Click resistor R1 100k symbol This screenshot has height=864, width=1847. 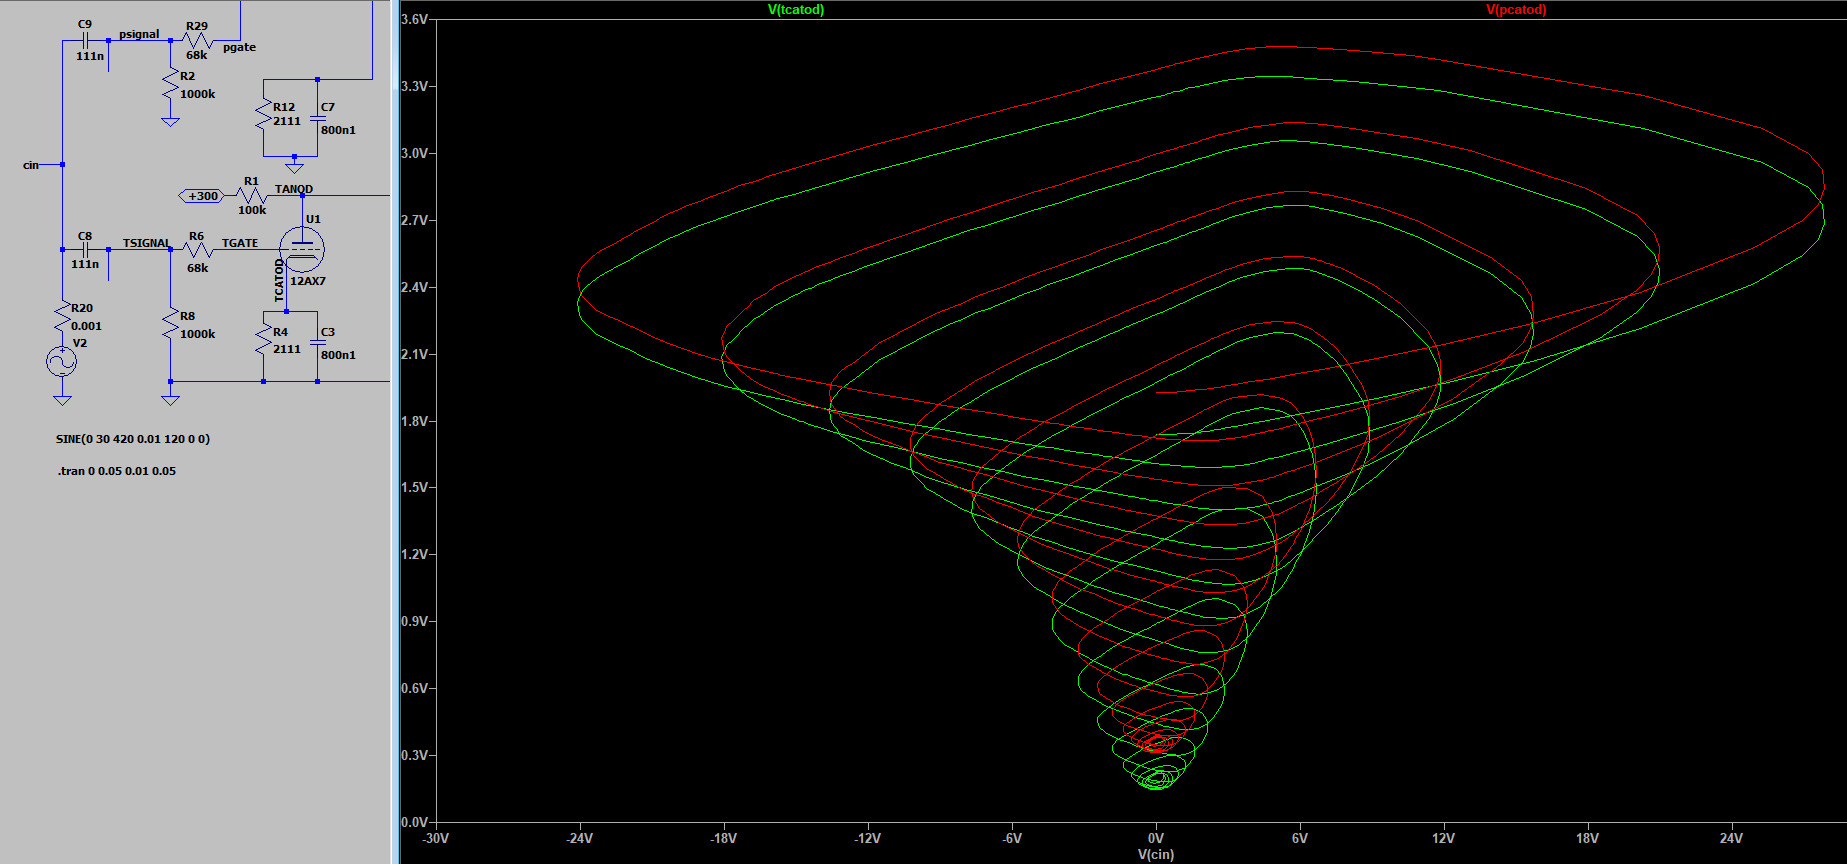click(x=251, y=196)
